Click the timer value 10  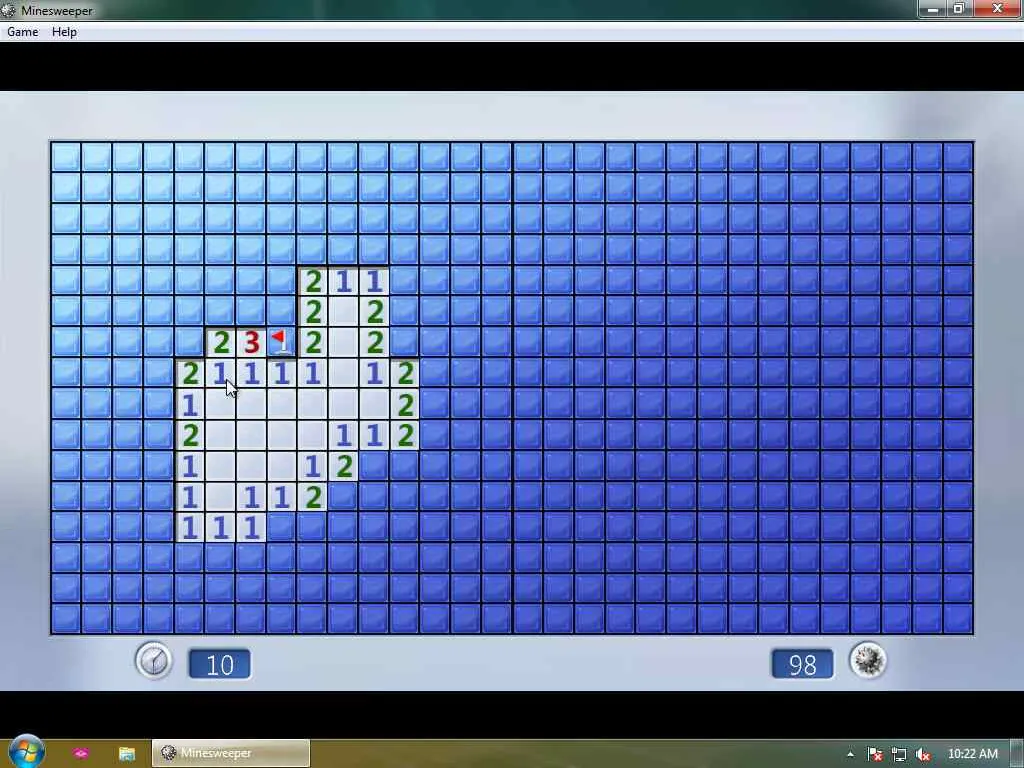coord(219,664)
